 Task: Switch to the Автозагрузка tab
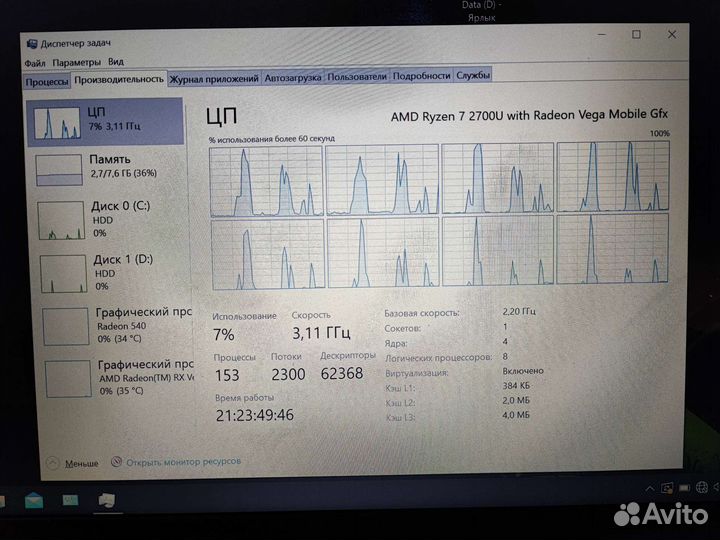[292, 78]
